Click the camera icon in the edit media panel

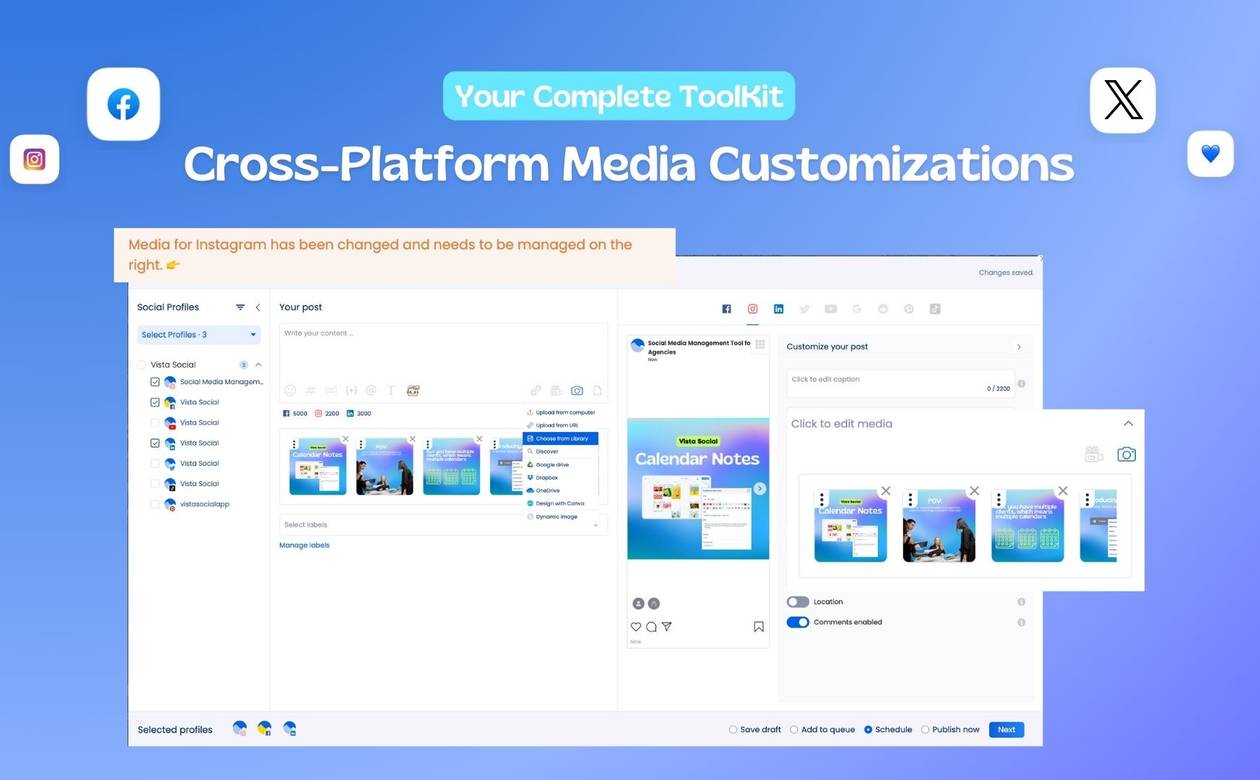pos(1126,454)
